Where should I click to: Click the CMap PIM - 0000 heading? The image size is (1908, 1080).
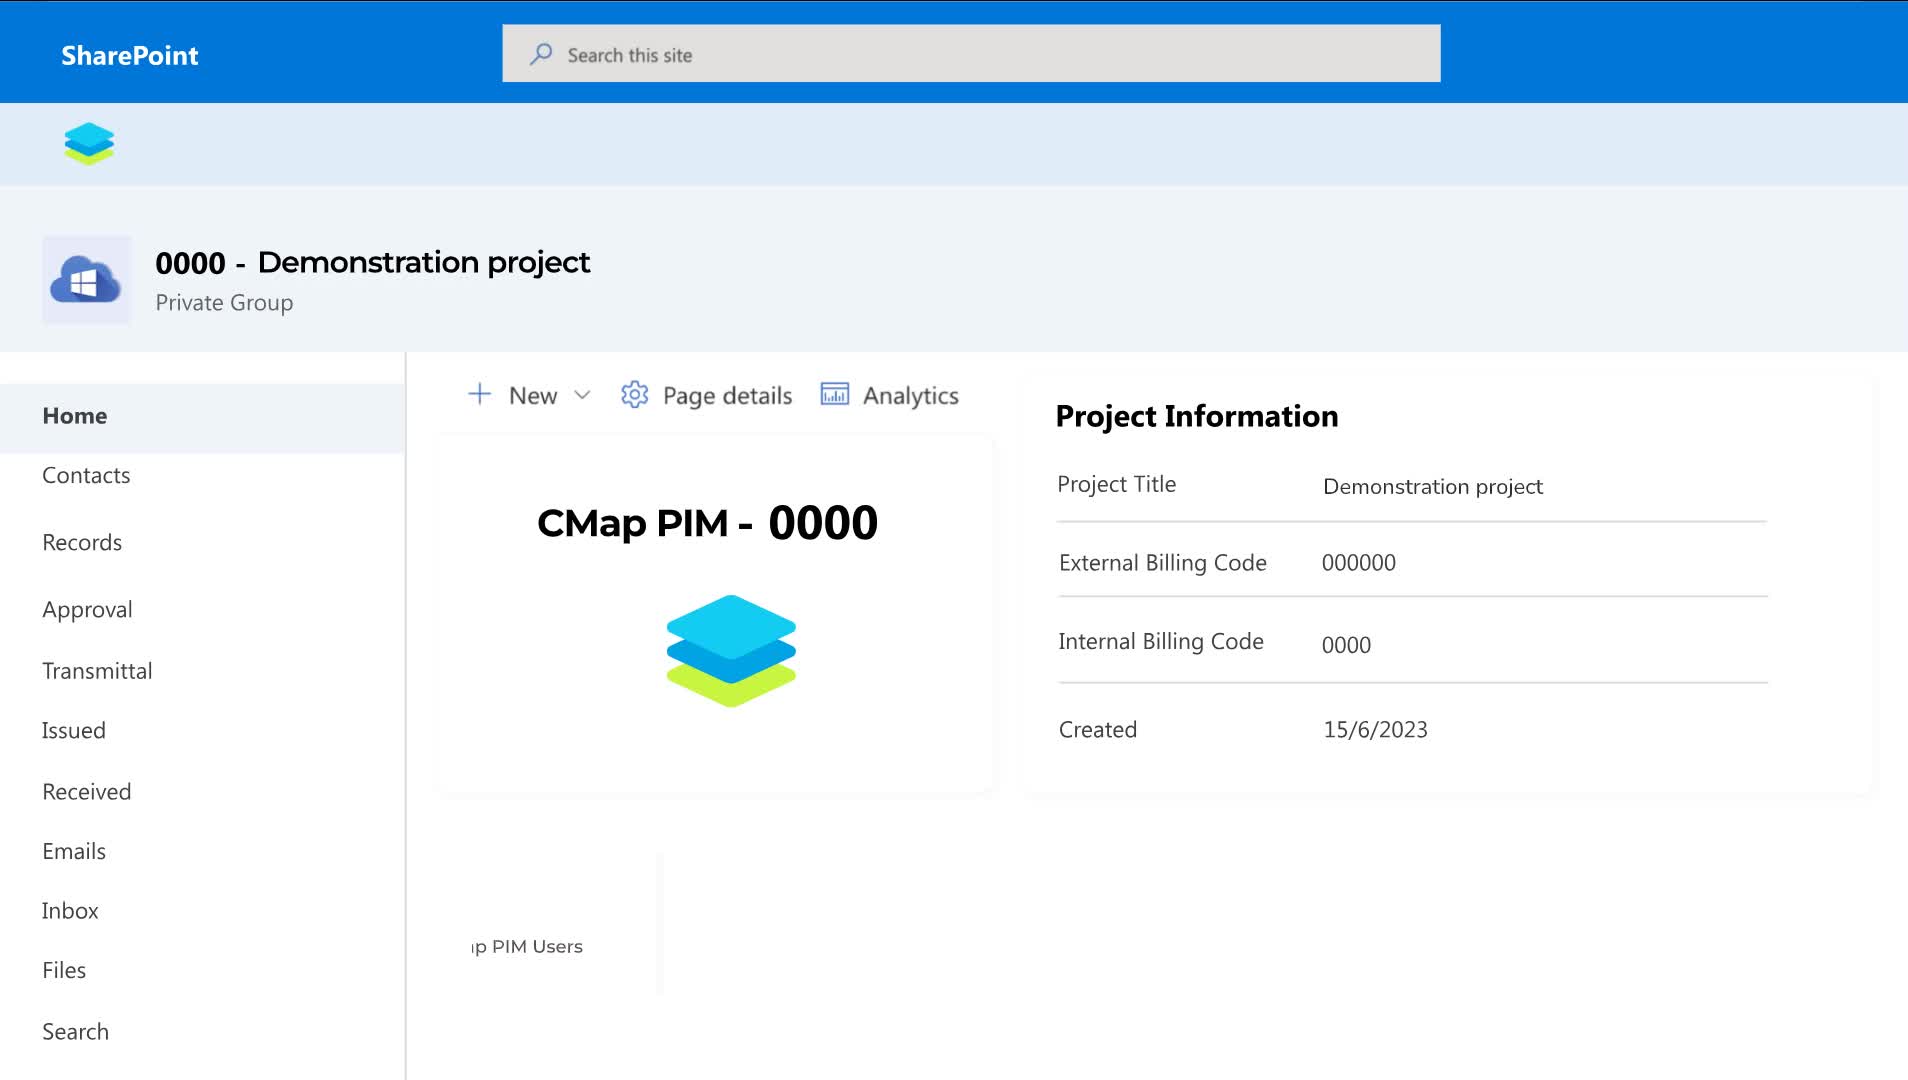707,523
